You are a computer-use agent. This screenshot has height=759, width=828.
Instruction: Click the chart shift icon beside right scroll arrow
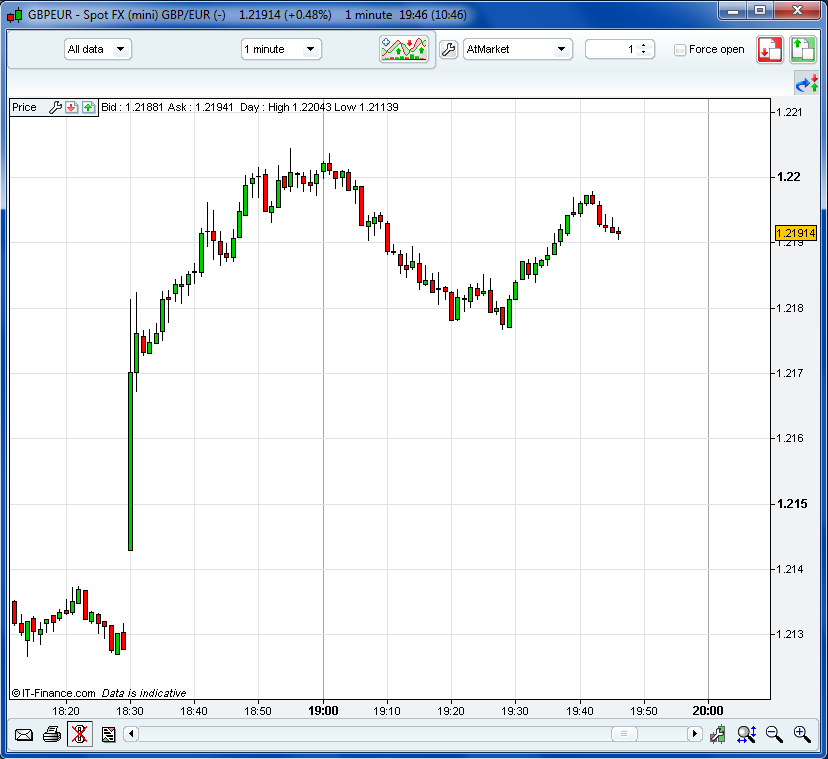pos(718,734)
